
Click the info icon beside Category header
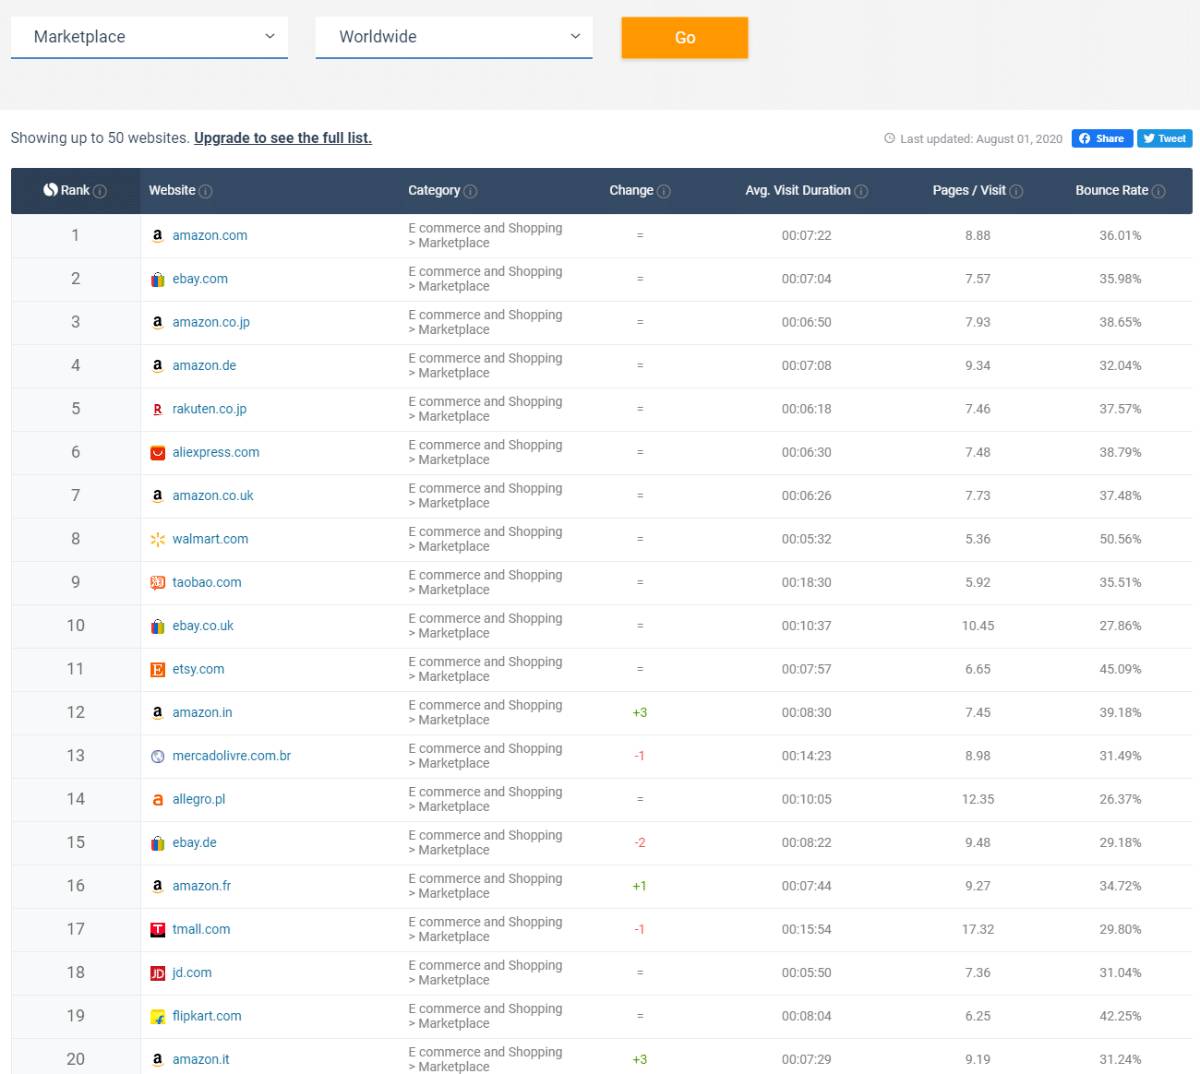[x=471, y=191]
